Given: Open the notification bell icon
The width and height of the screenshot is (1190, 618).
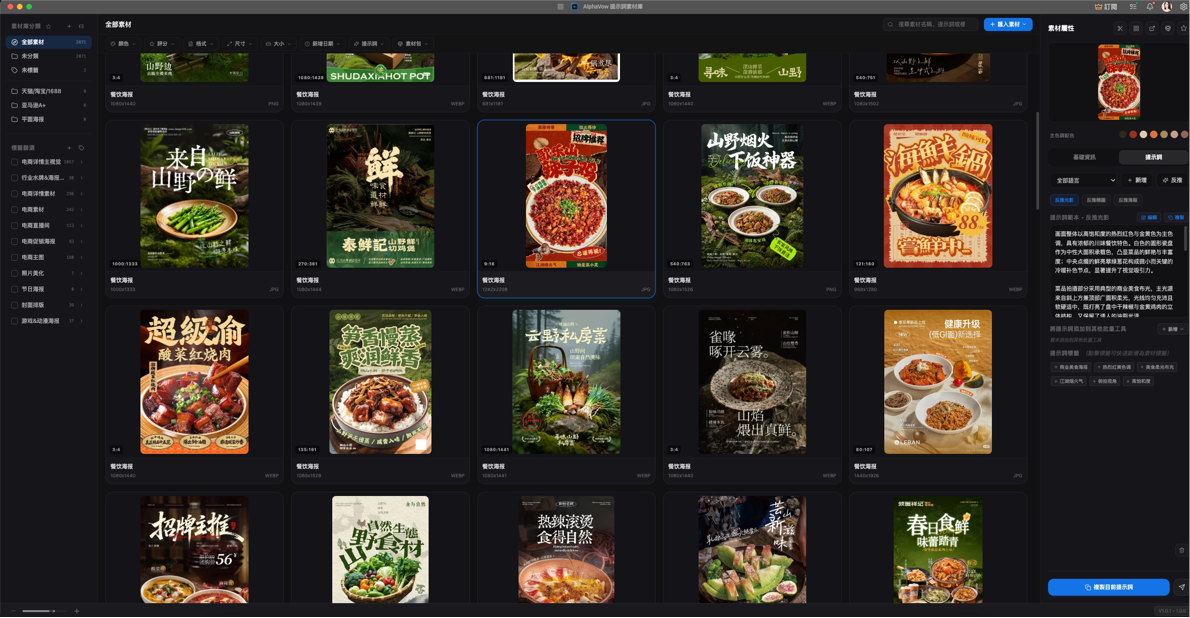Looking at the screenshot, I should pyautogui.click(x=1150, y=6).
